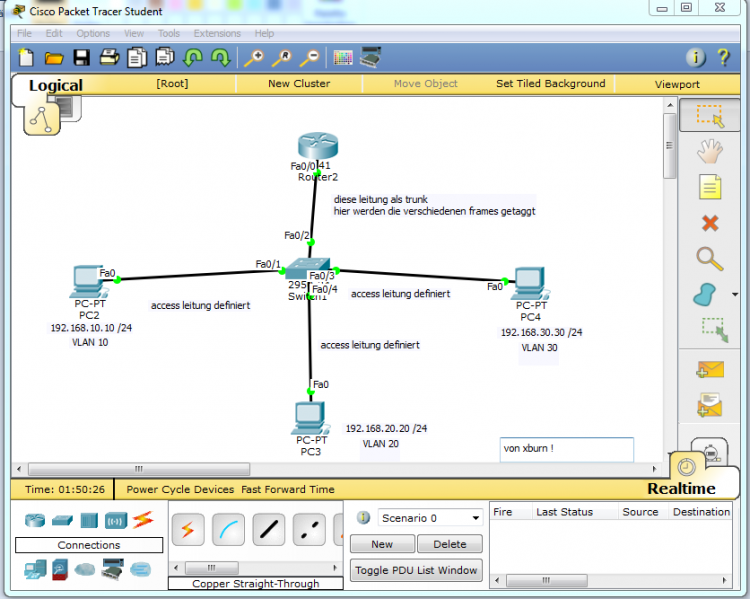This screenshot has width=750, height=599.
Task: Click the Copy icon in toolbar
Action: (x=137, y=57)
